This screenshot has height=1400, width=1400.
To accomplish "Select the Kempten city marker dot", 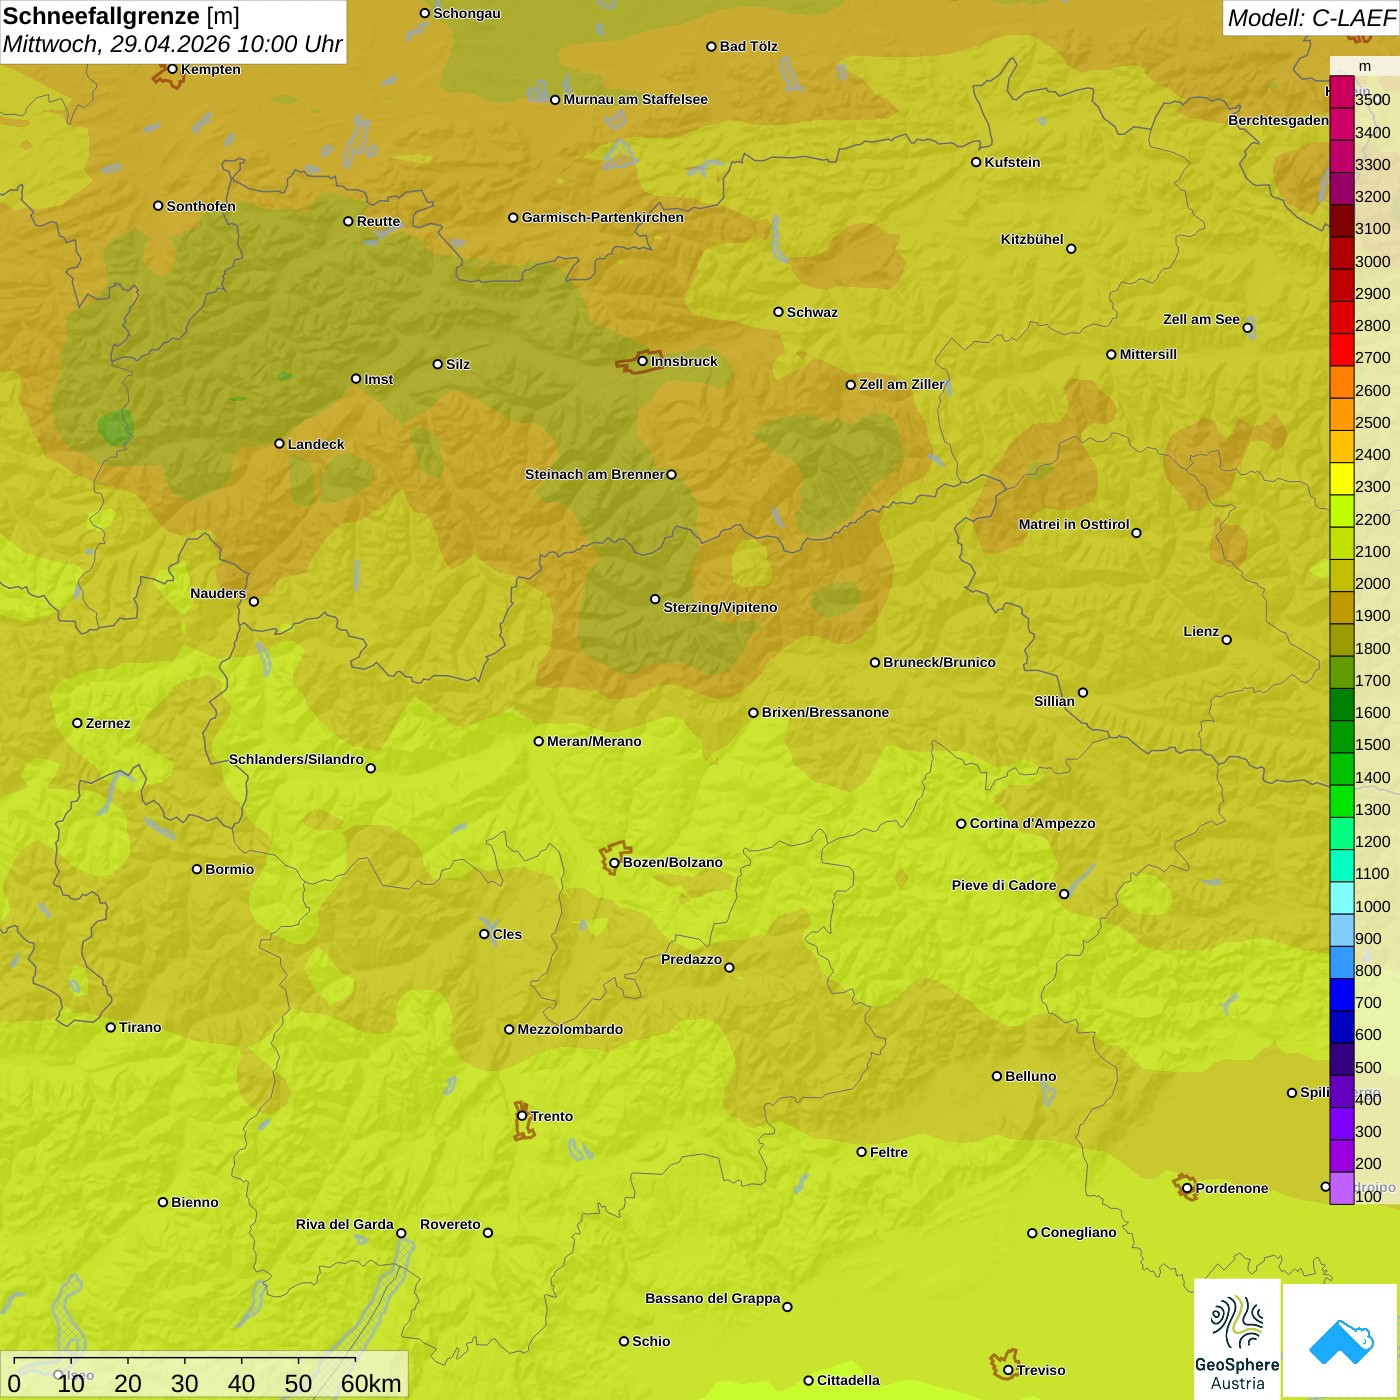I will (x=172, y=69).
